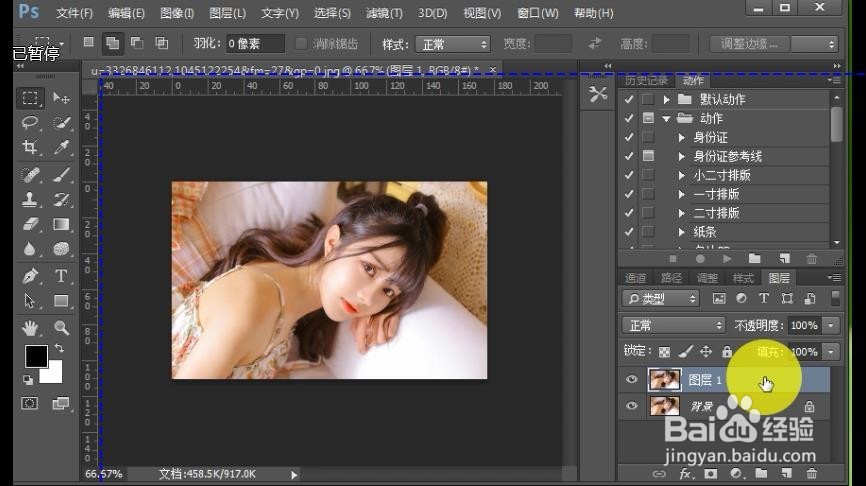Delete action trash icon in Actions panel
Screen dimensions: 866x486
coord(811,258)
